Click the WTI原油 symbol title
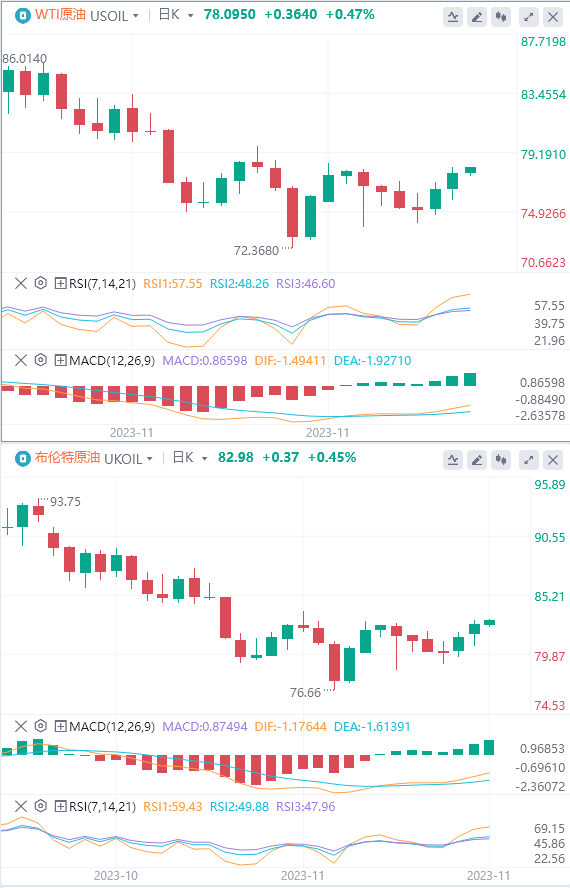This screenshot has height=888, width=570. 61,15
